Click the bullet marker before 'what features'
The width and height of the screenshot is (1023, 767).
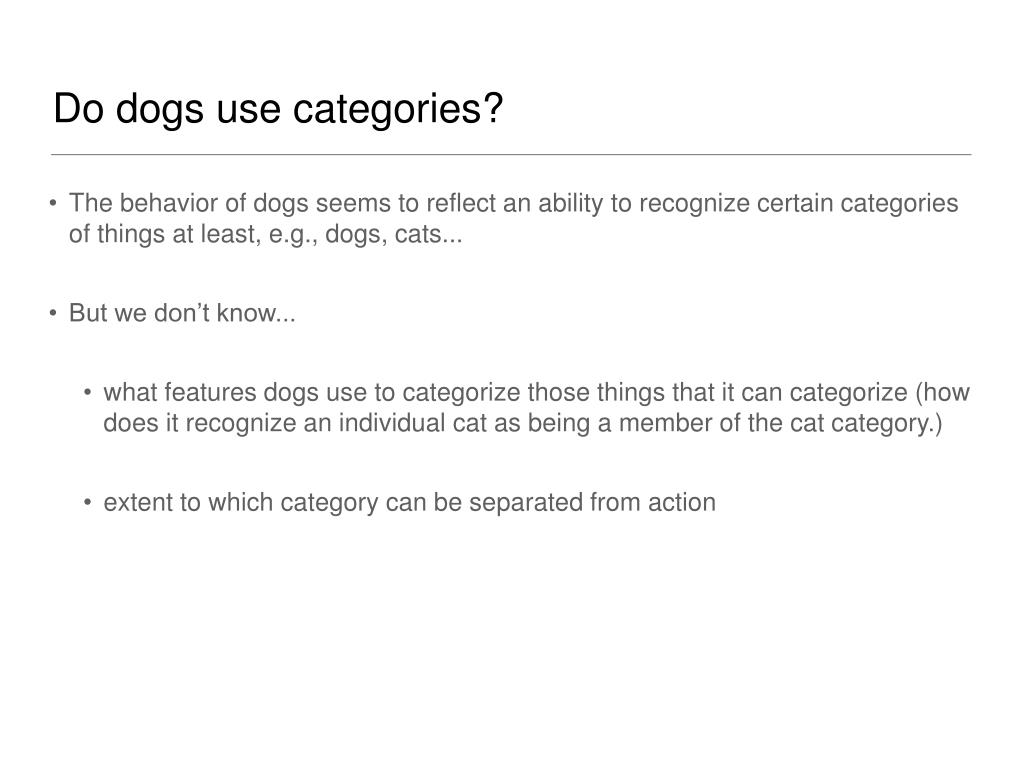click(x=87, y=392)
